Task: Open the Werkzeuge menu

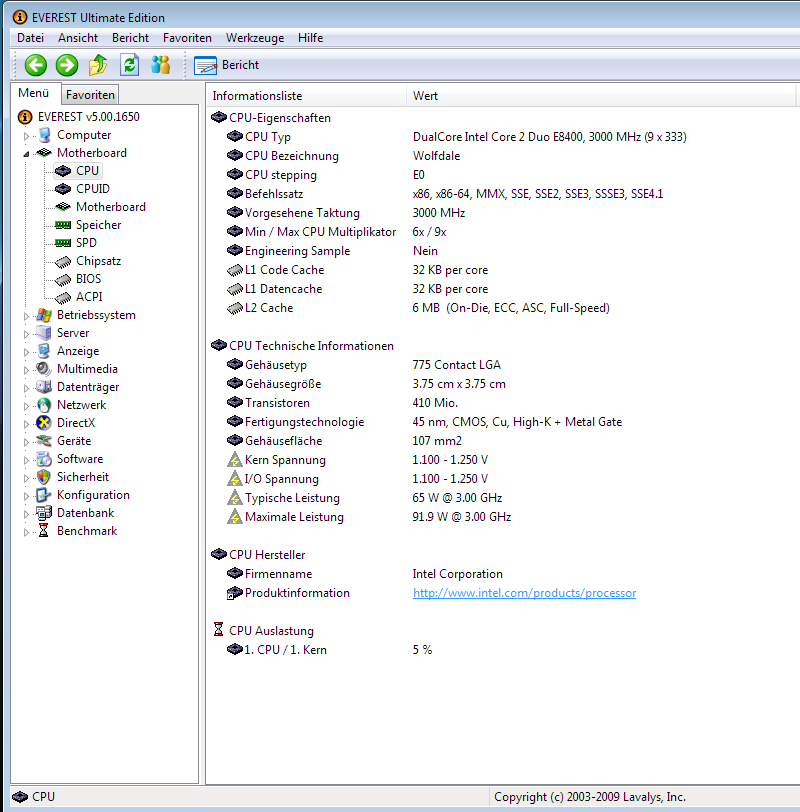Action: tap(255, 38)
